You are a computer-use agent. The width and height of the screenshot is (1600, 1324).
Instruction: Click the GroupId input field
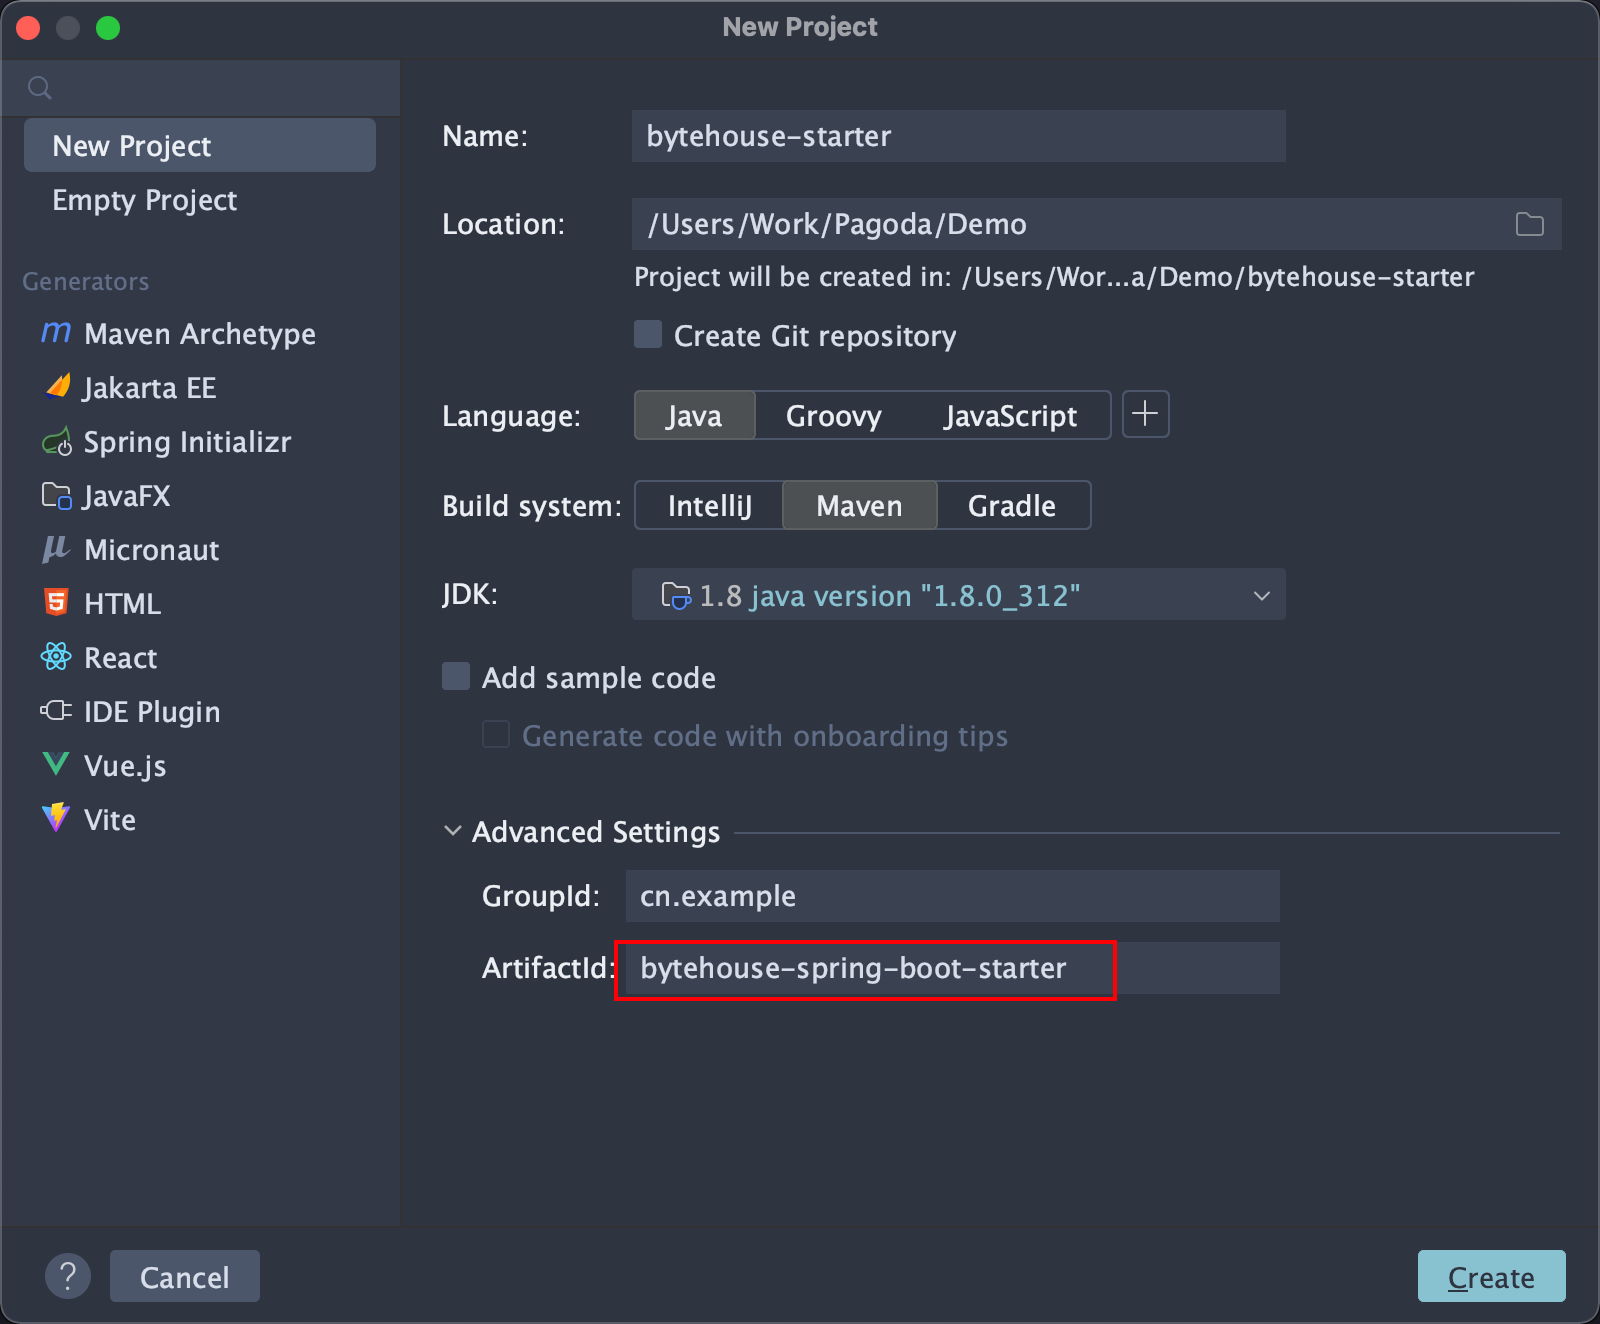tap(953, 896)
